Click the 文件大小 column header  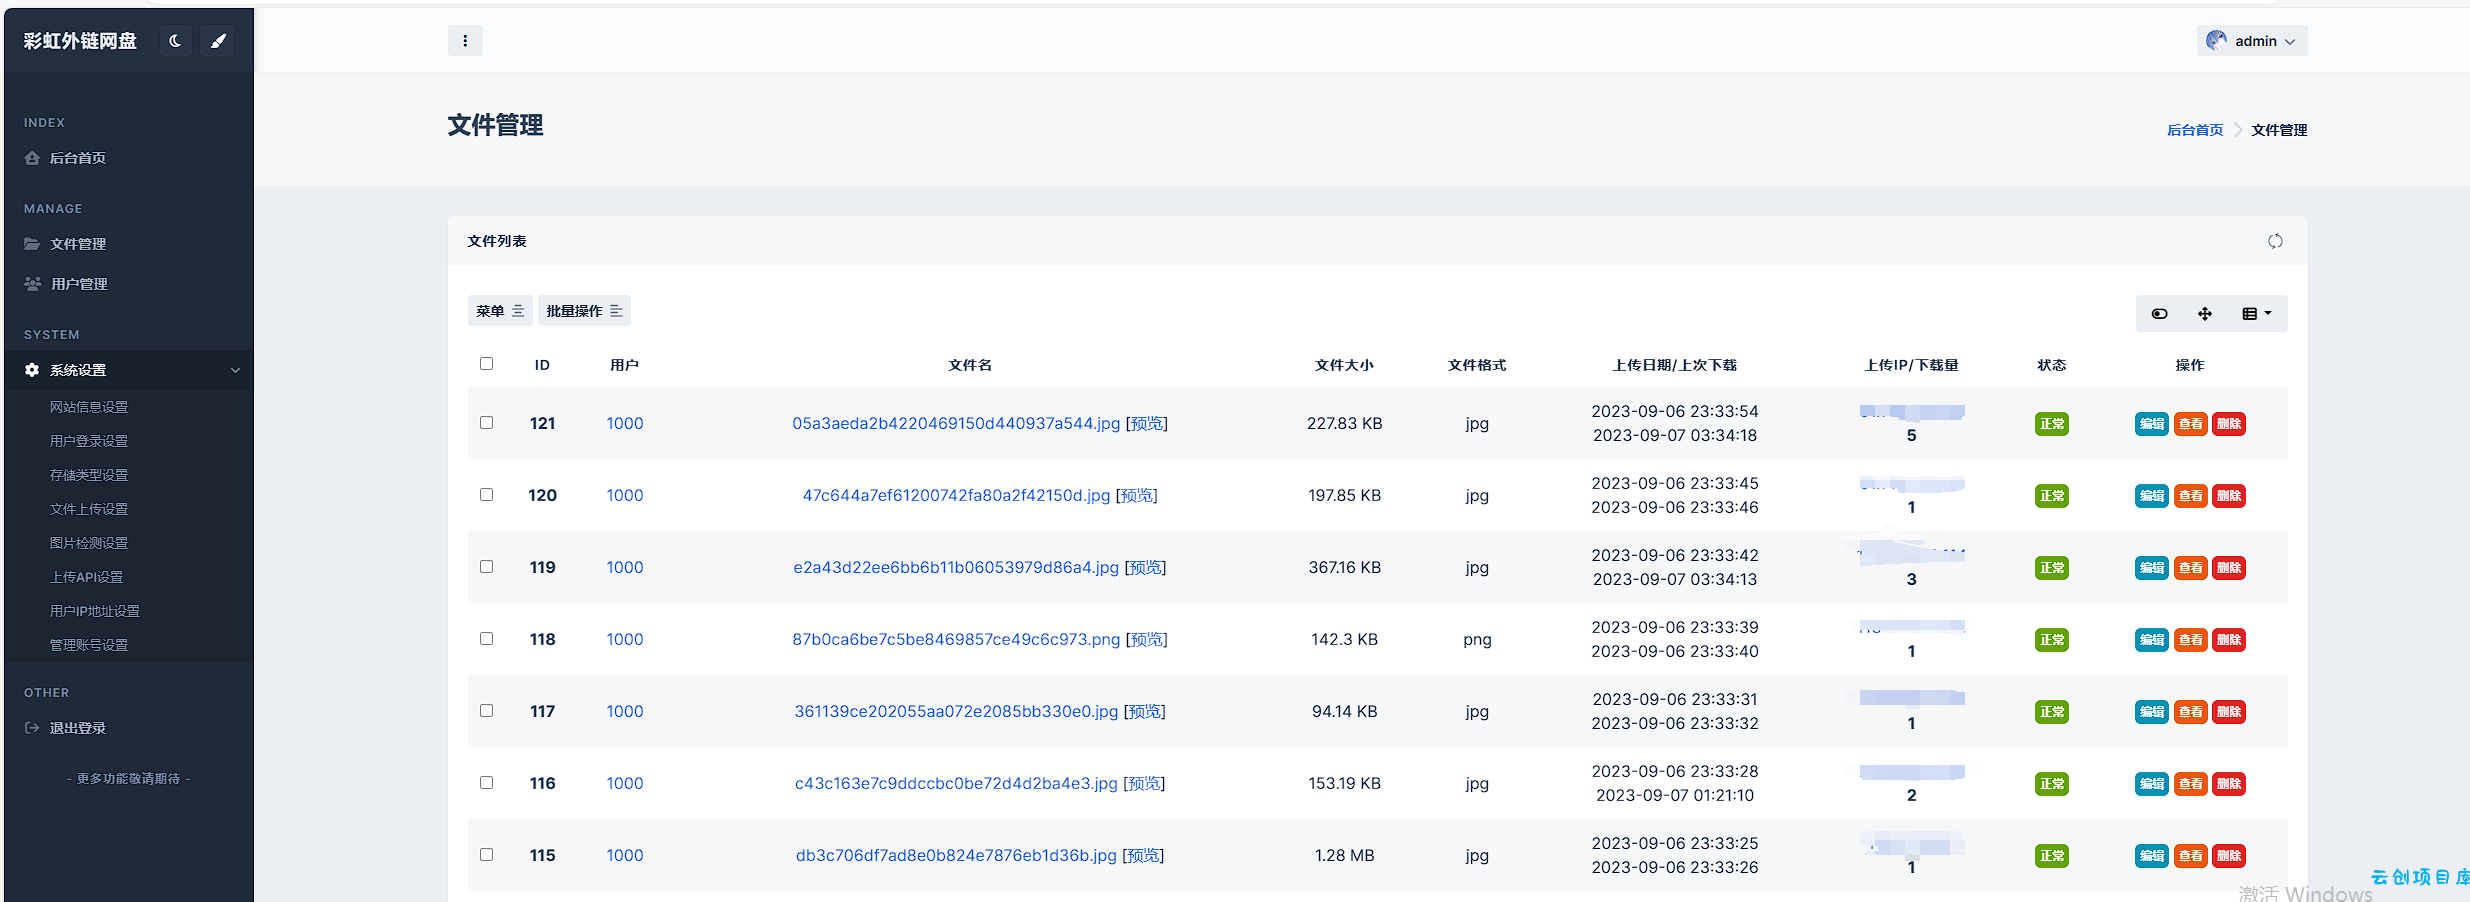point(1344,365)
